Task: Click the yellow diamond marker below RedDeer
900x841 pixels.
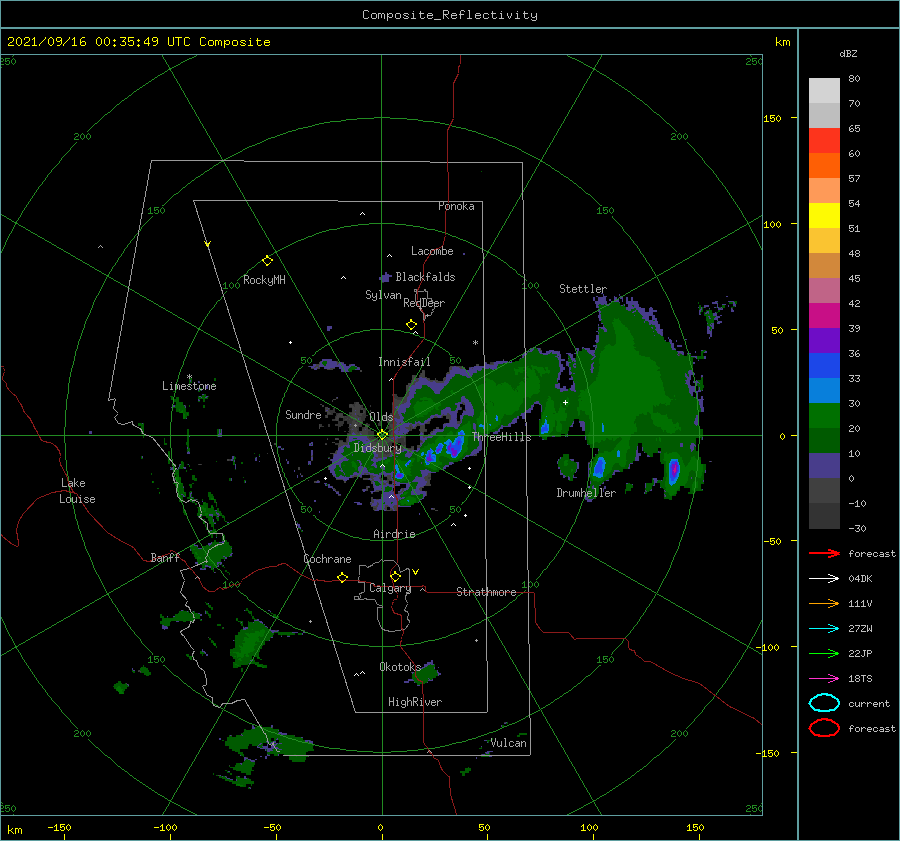Action: tap(412, 325)
